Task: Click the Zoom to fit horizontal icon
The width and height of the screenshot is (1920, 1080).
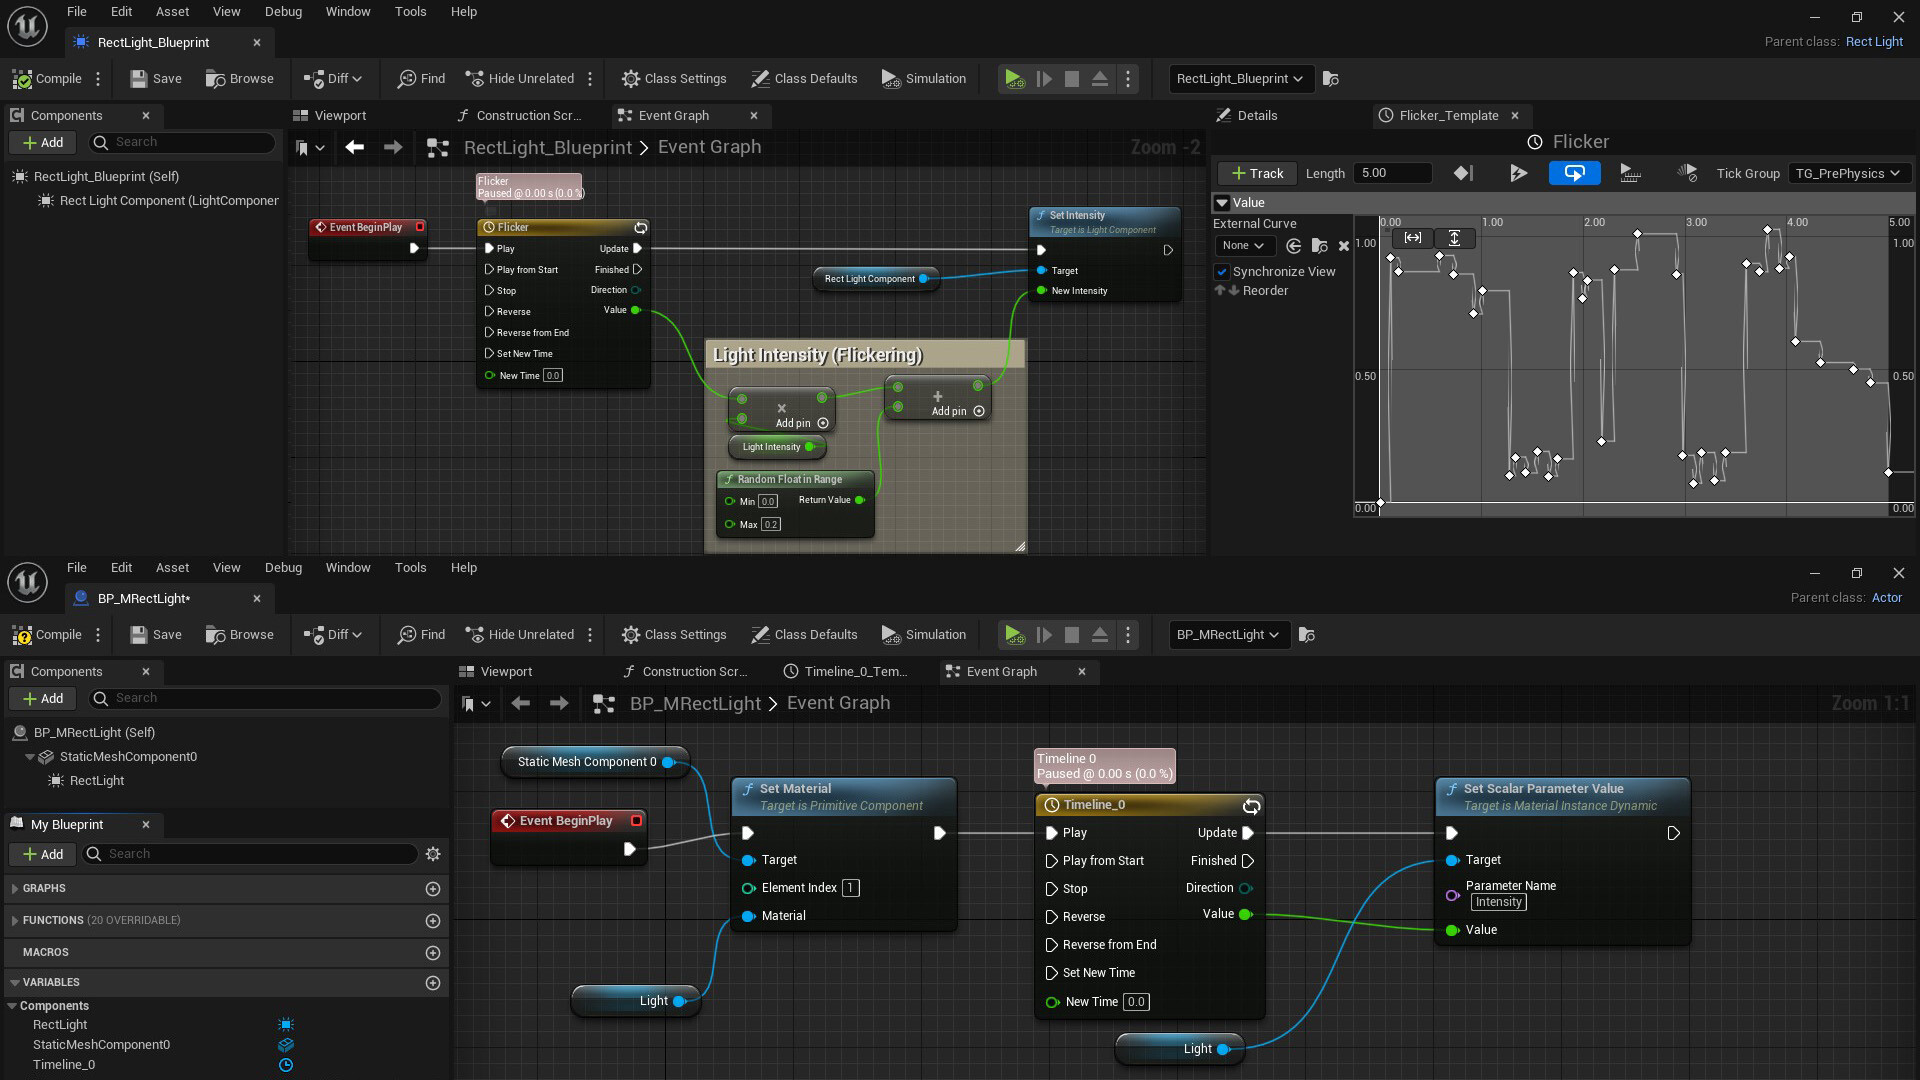Action: [x=1412, y=238]
